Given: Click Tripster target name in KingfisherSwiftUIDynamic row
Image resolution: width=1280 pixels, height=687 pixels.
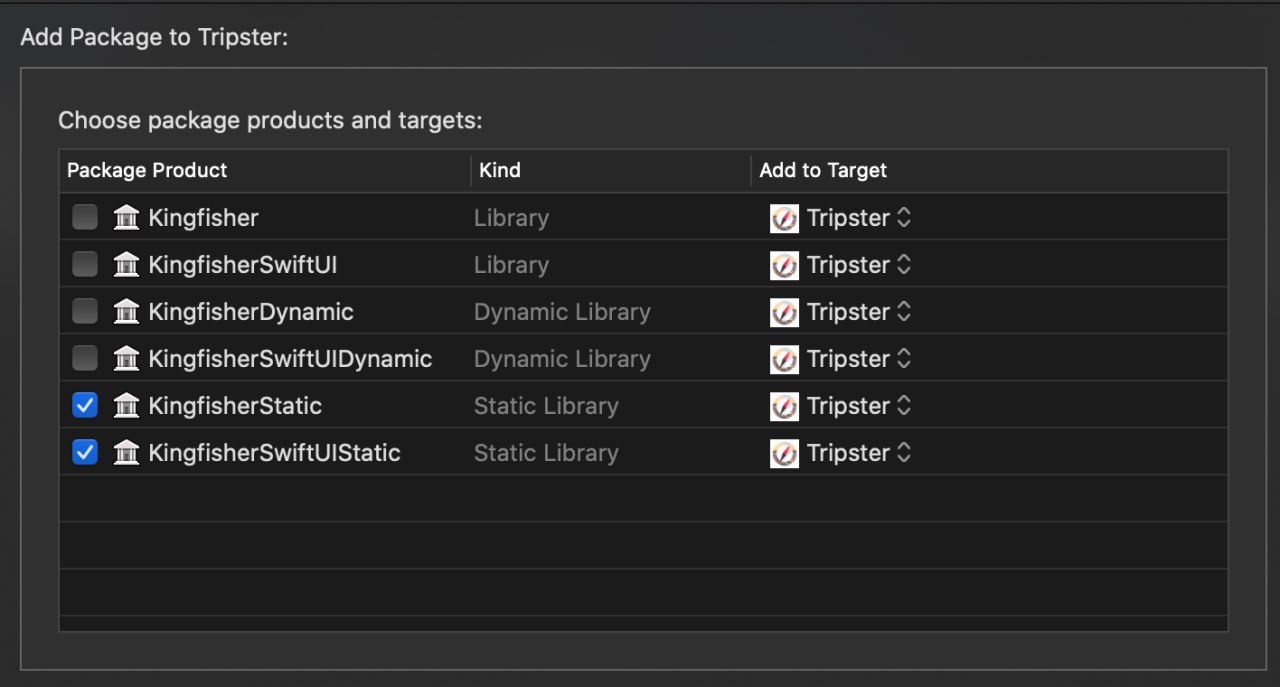Looking at the screenshot, I should 849,359.
